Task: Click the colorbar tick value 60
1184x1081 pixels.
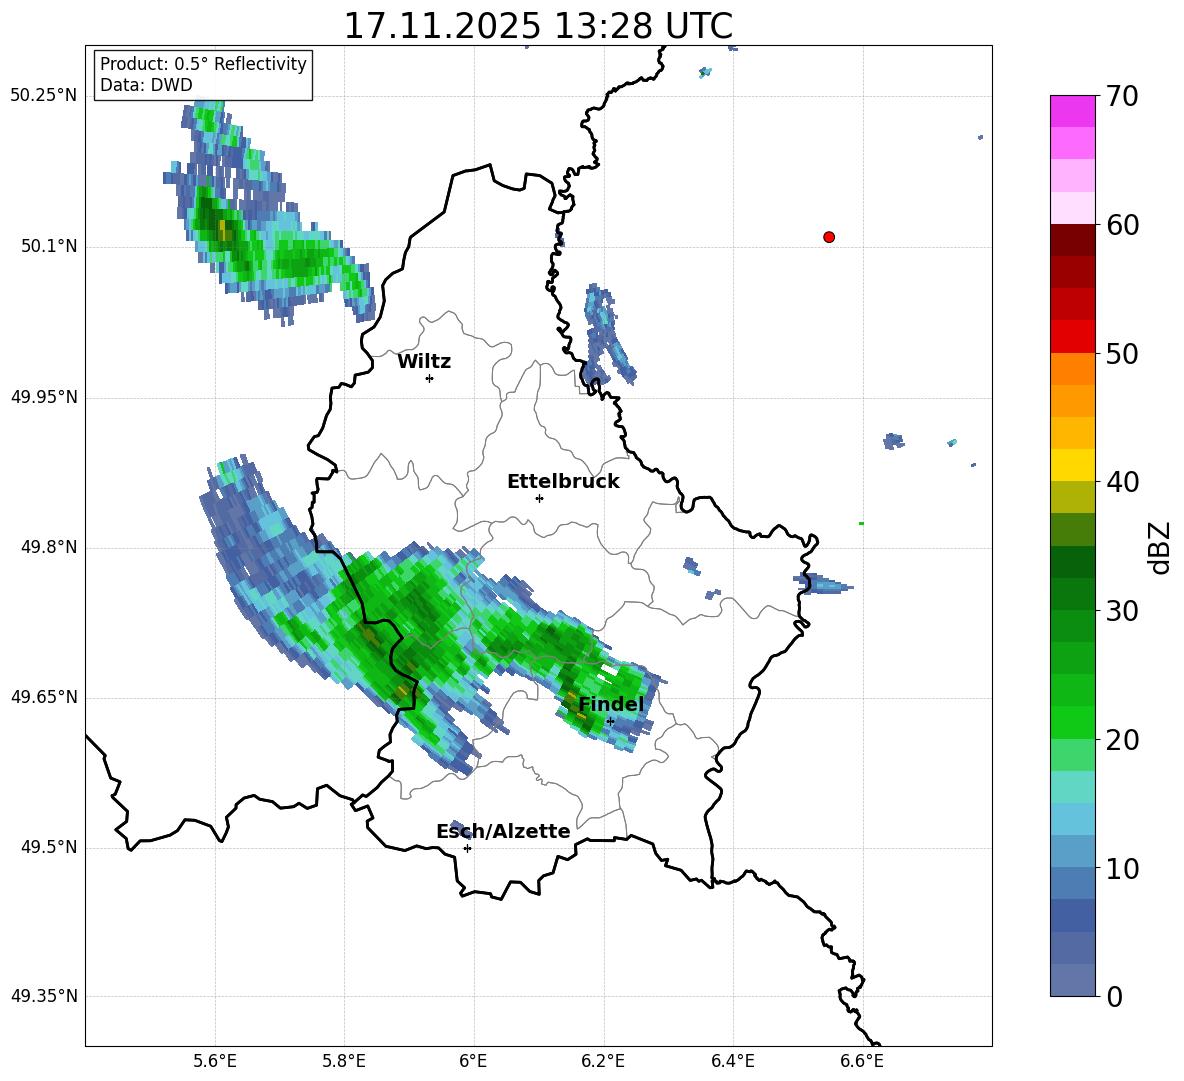Action: click(x=1122, y=225)
